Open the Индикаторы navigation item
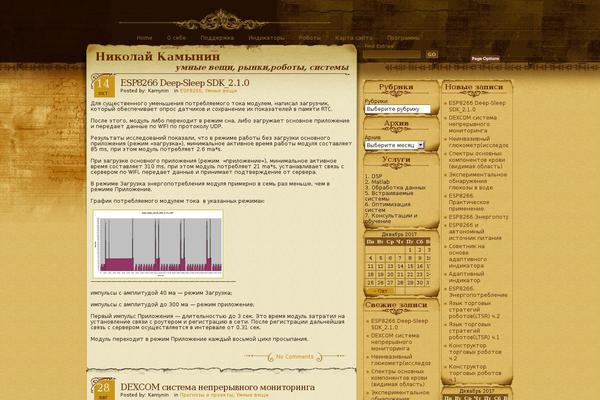The width and height of the screenshot is (600, 400). pyautogui.click(x=266, y=38)
